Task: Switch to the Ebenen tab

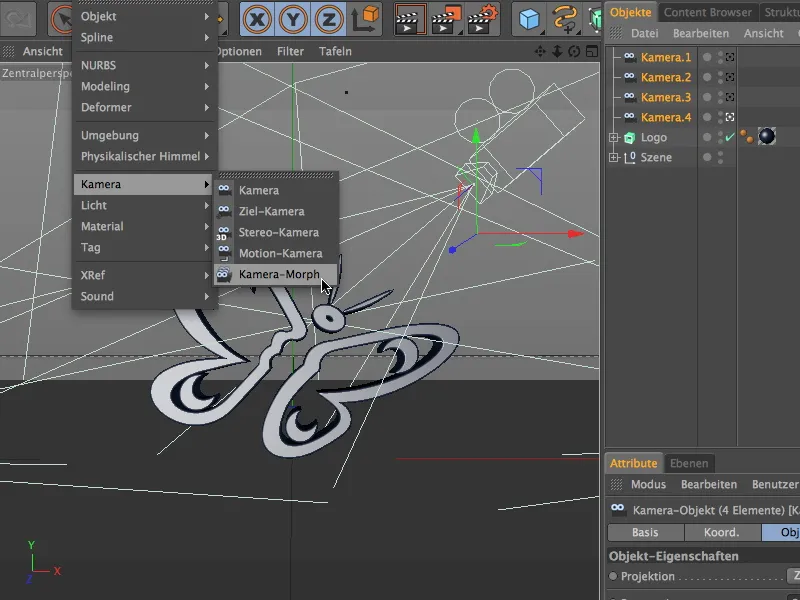Action: 689,463
